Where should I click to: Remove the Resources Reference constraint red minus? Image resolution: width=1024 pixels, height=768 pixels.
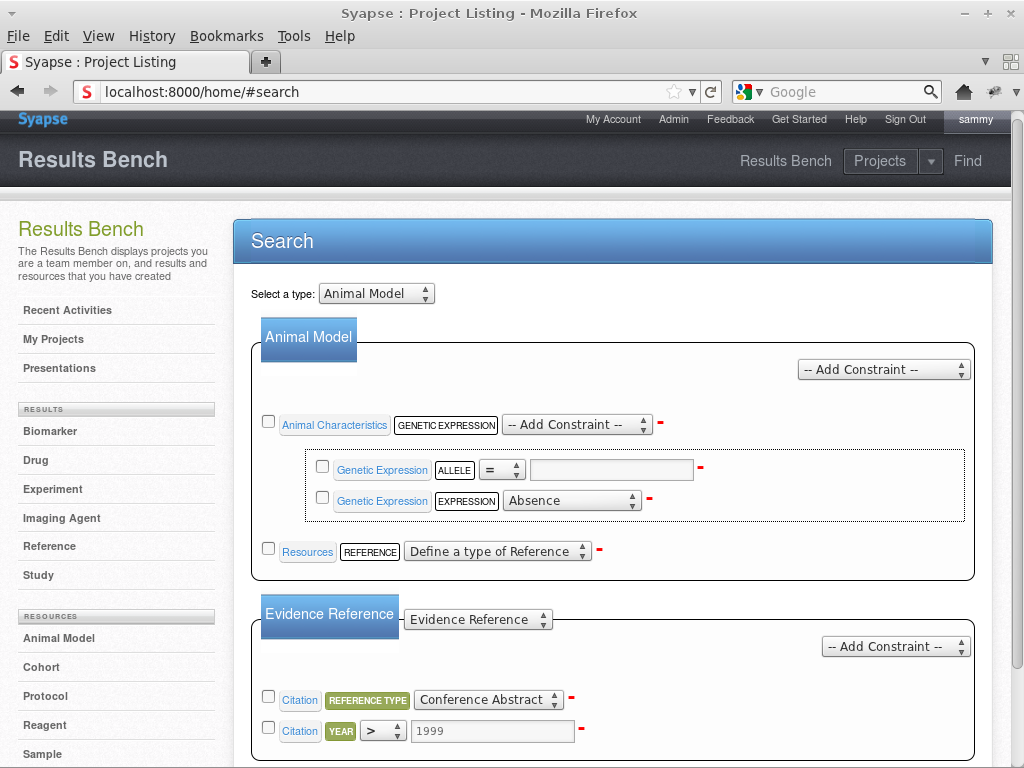pos(600,549)
